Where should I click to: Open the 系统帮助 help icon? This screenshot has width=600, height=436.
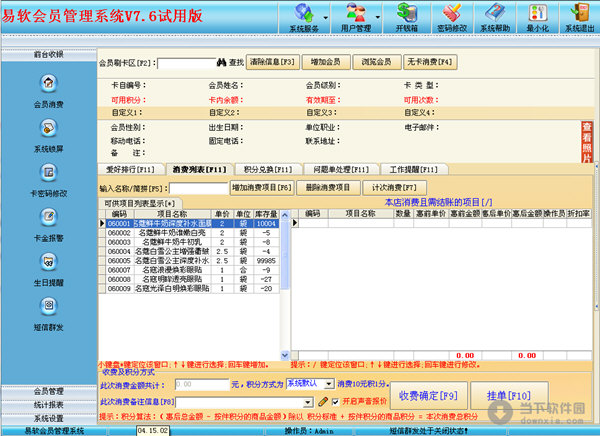(495, 18)
